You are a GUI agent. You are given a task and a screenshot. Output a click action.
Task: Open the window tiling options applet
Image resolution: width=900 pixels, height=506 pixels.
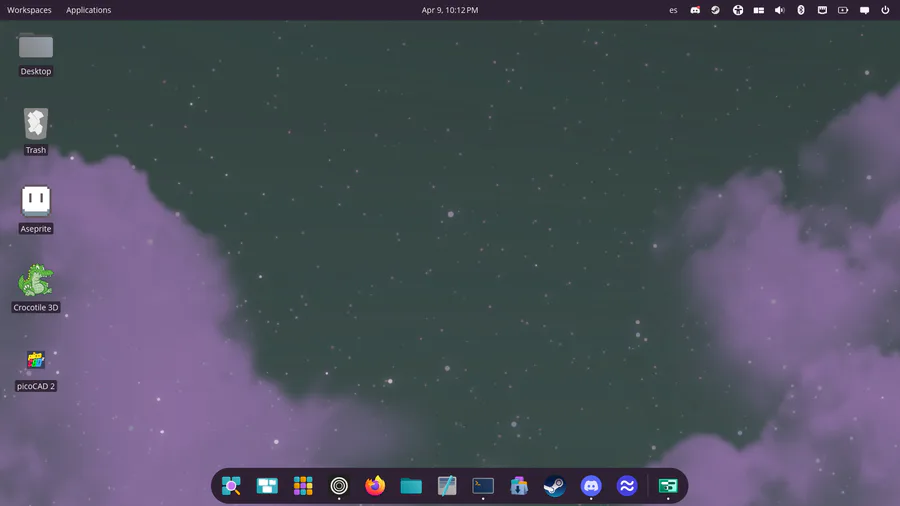759,10
